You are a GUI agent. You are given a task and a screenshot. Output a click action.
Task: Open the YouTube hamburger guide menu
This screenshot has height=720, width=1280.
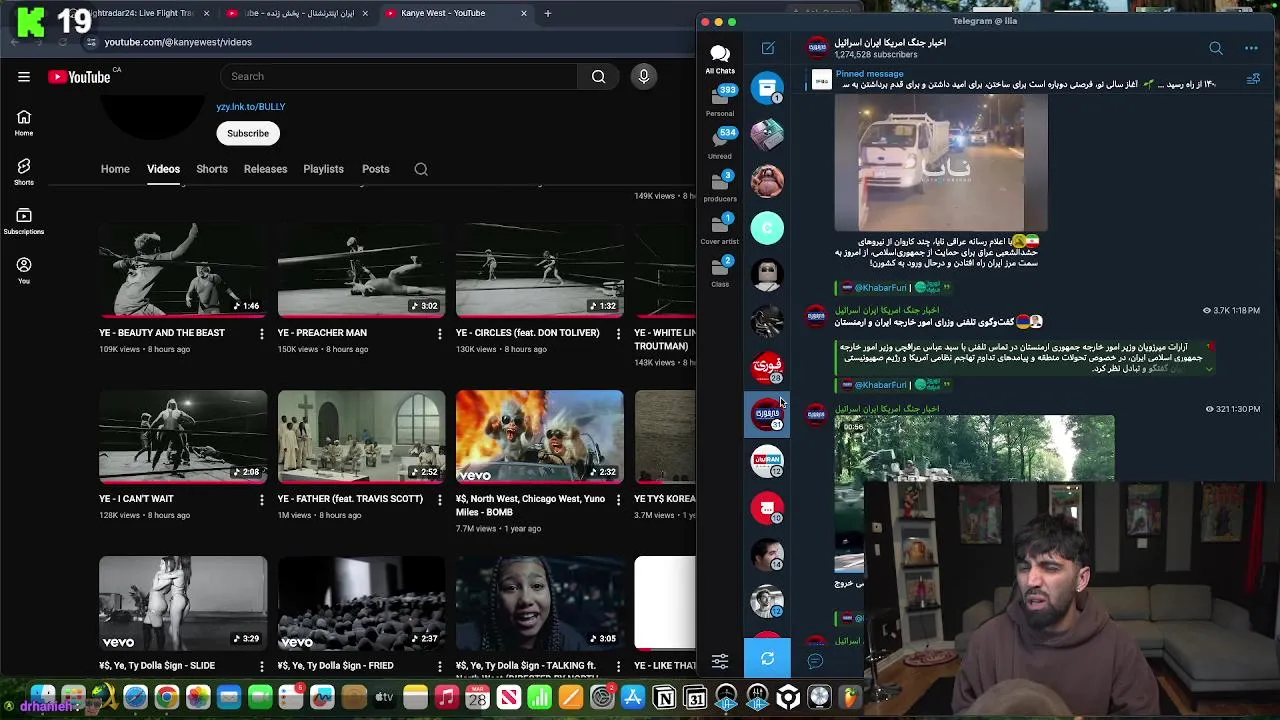coord(24,76)
